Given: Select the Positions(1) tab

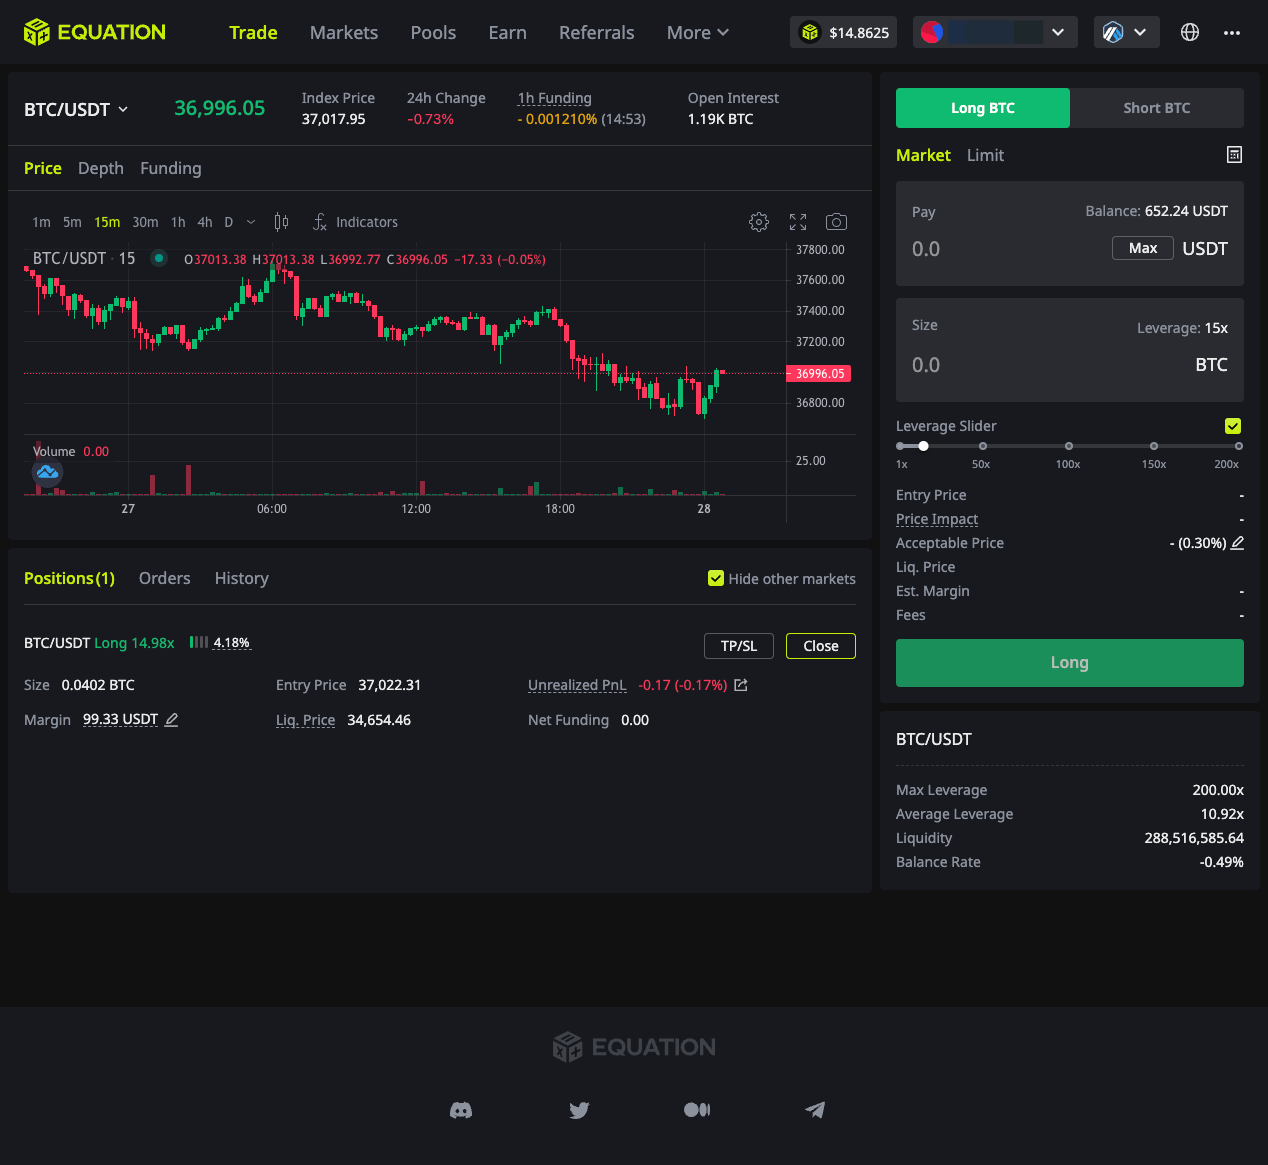Looking at the screenshot, I should [x=69, y=578].
